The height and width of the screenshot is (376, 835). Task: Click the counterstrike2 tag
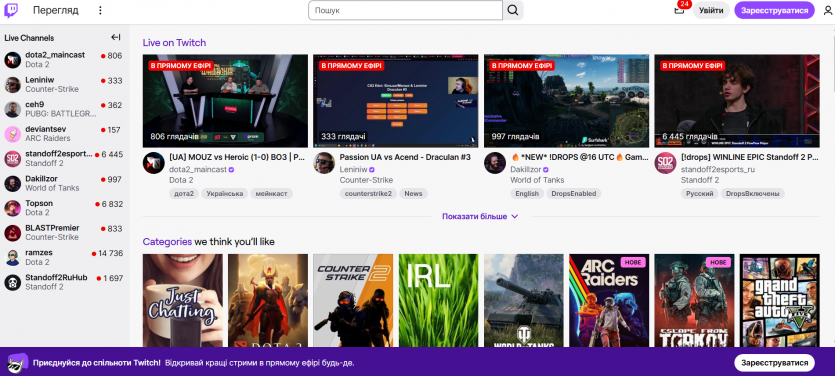point(368,194)
